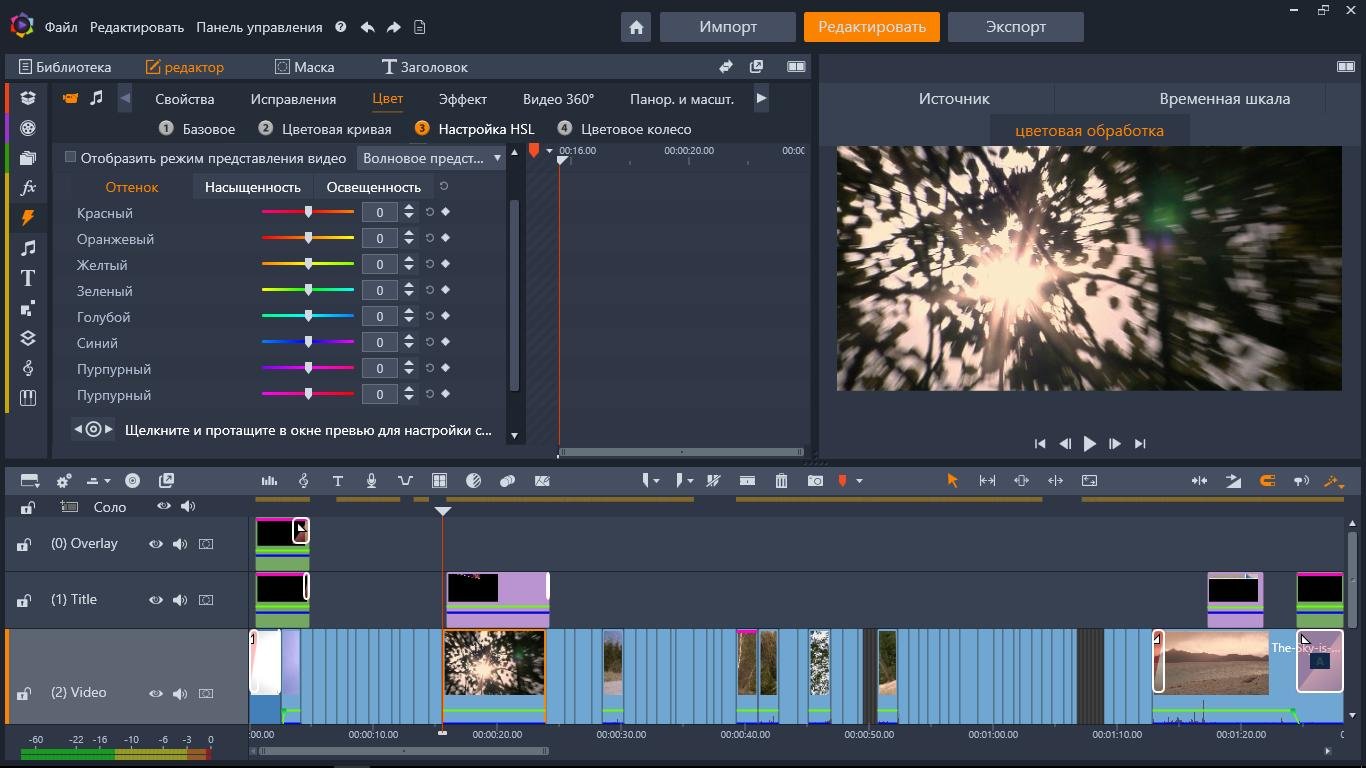This screenshot has height=768, width=1366.
Task: Open the 'Файл' menu
Action: pos(61,27)
